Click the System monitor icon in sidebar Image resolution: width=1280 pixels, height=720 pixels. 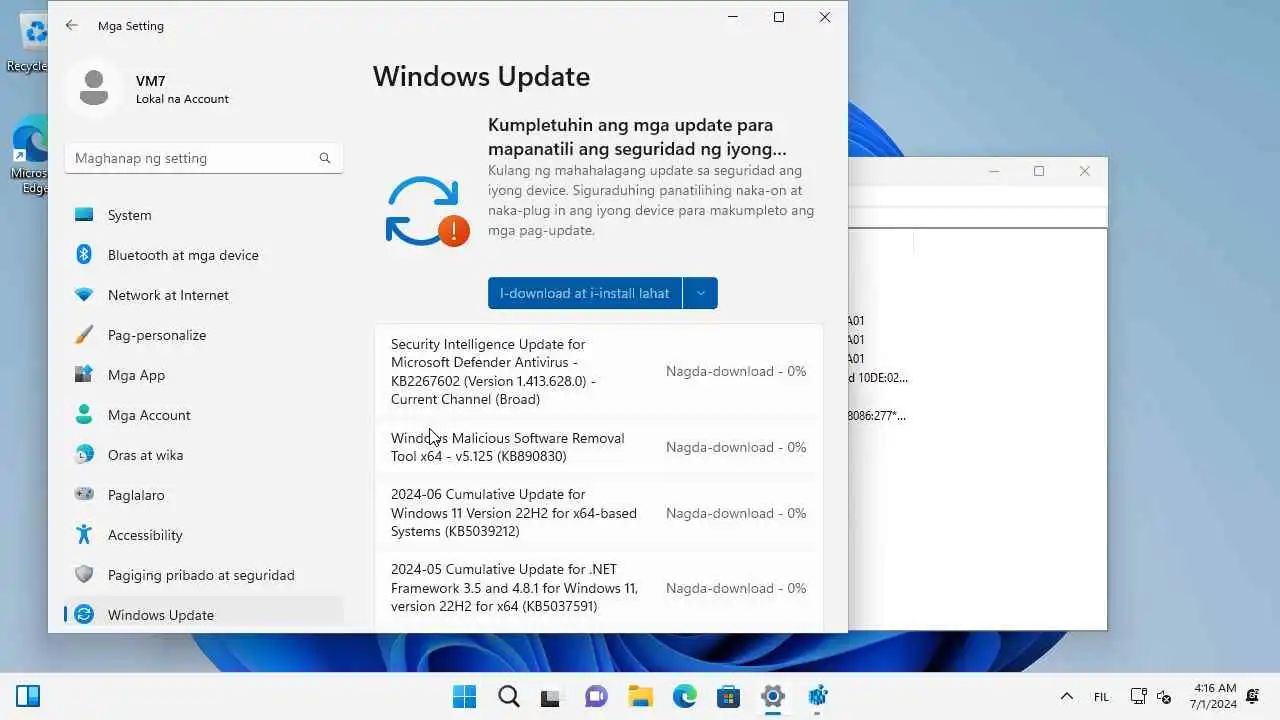[x=84, y=215]
